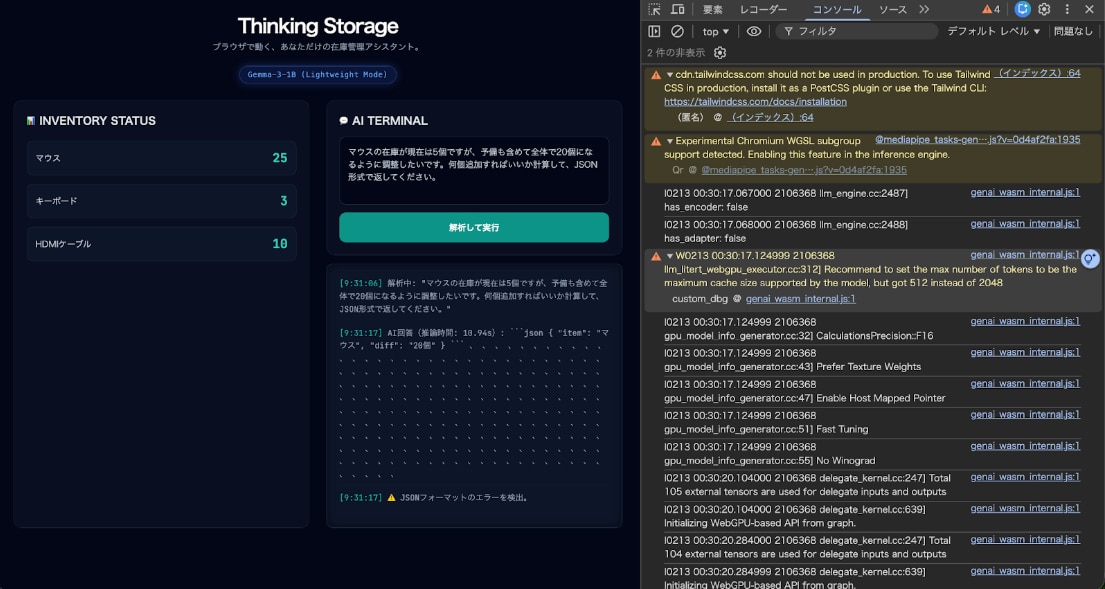The height and width of the screenshot is (589, 1105).
Task: Open the DevTools three-dot menu
Action: [1067, 9]
